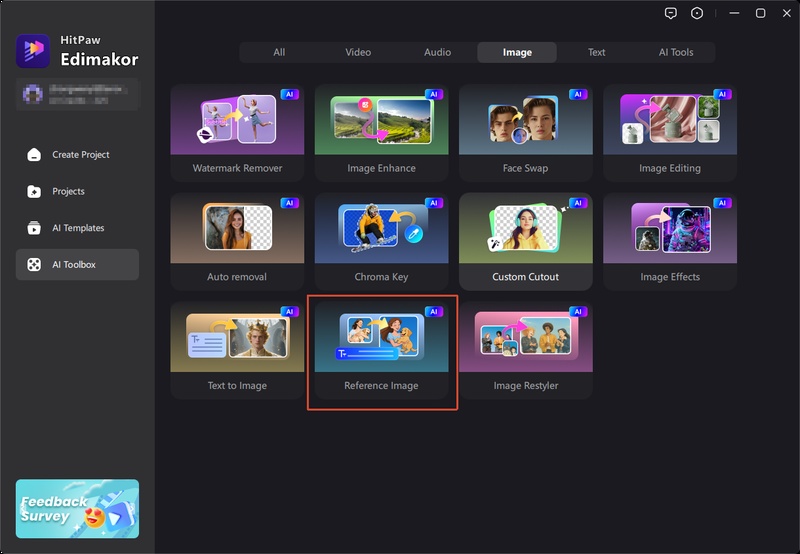Viewport: 800px width, 554px height.
Task: Switch to the Video tab
Action: 358,52
